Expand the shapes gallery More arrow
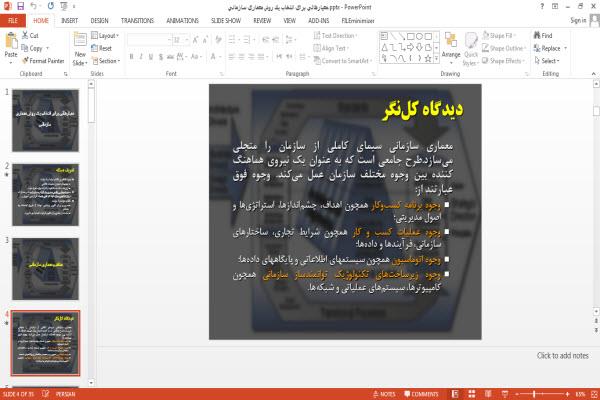 click(x=436, y=59)
